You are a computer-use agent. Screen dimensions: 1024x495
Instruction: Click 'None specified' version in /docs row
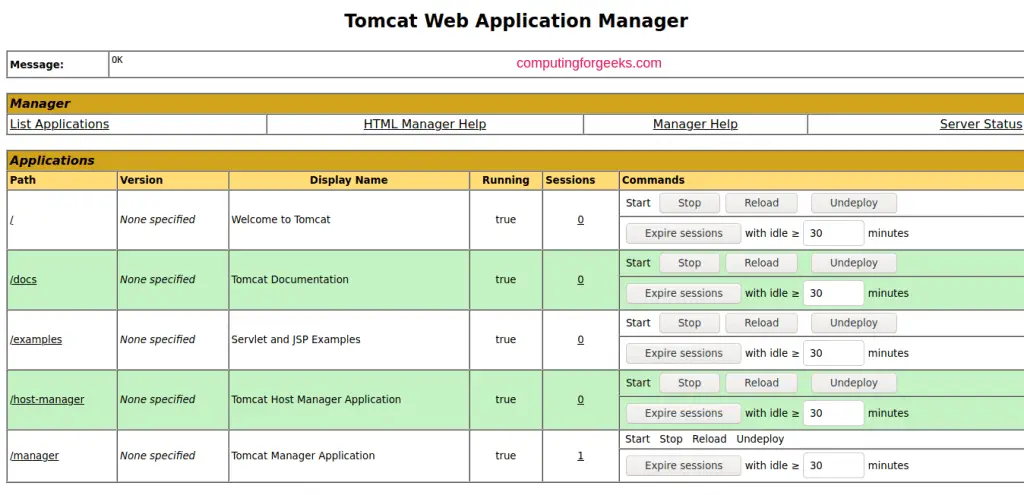[x=157, y=279]
